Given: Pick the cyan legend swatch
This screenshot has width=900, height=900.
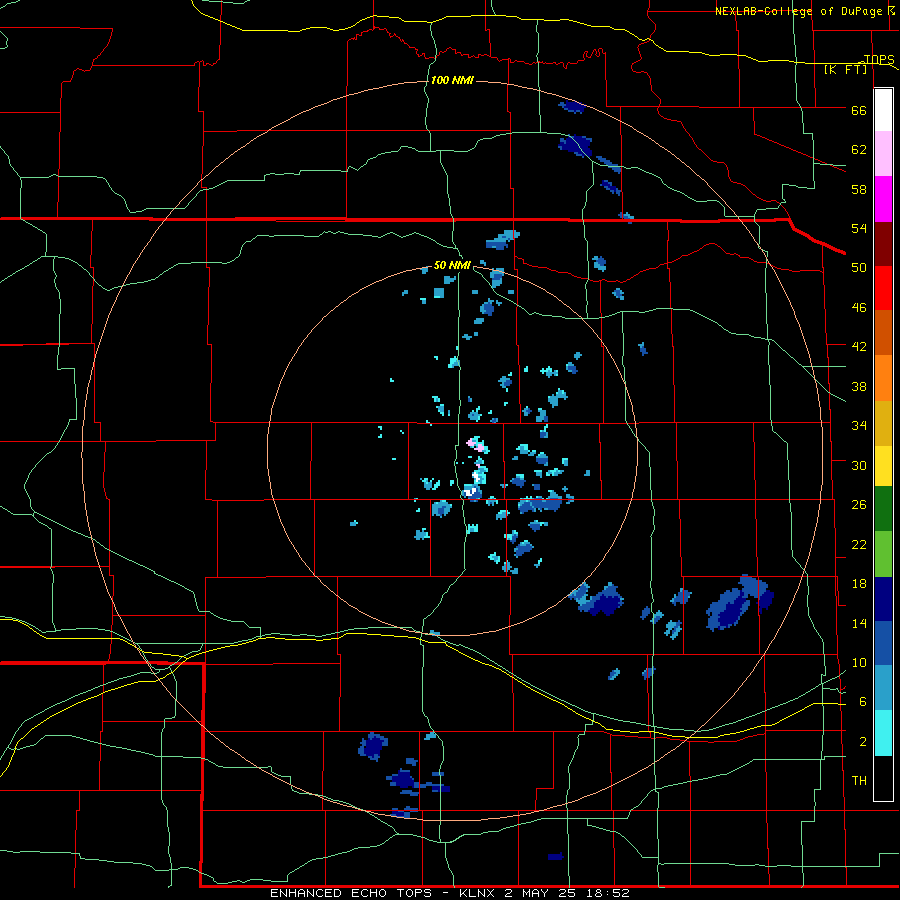Looking at the screenshot, I should click(x=883, y=733).
